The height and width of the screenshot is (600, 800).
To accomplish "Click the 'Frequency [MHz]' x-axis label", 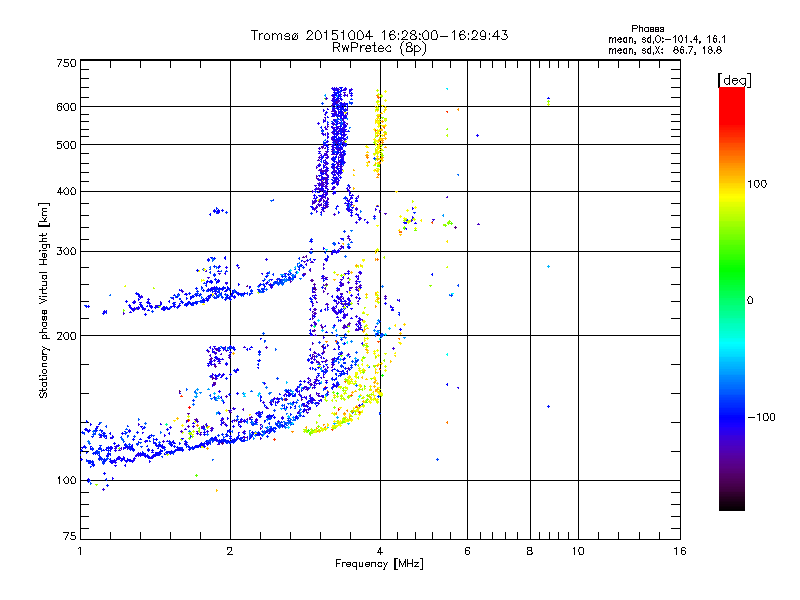I will click(379, 564).
